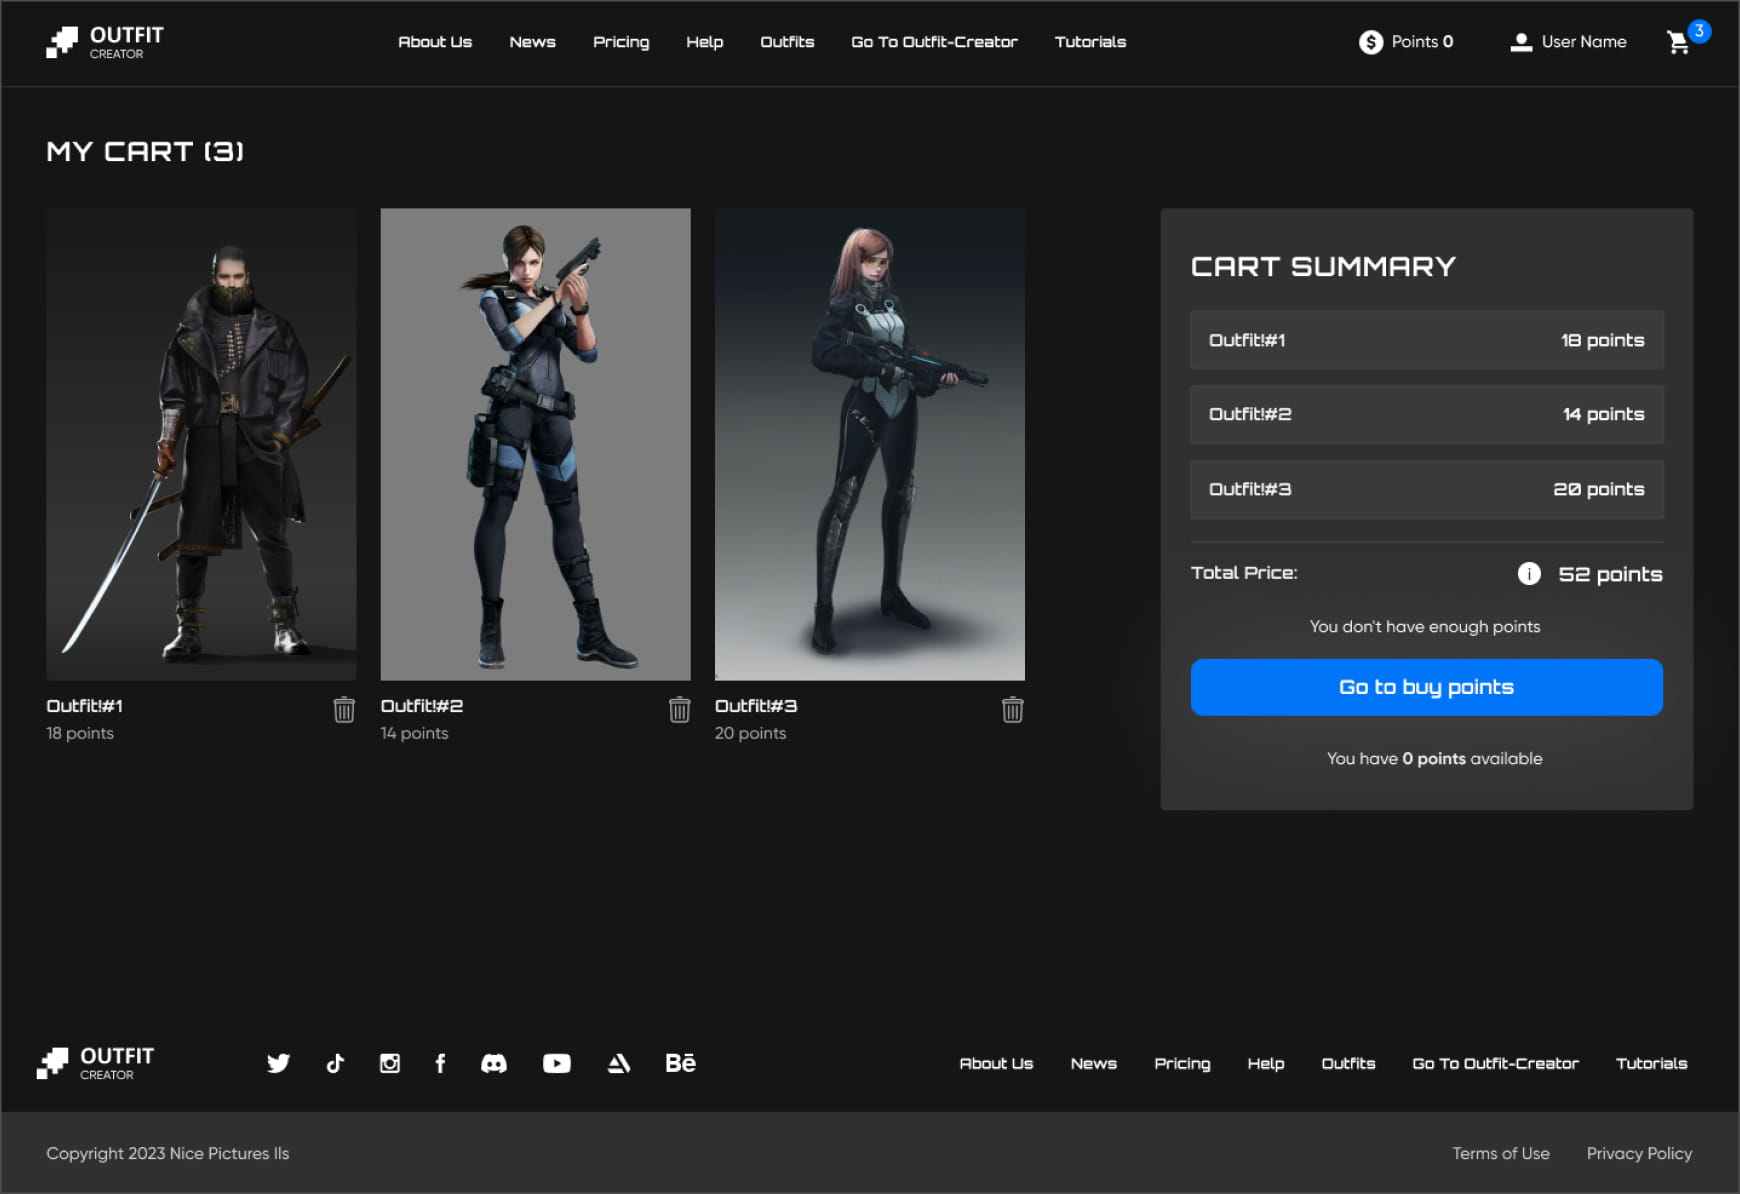
Task: Click the Facebook icon in footer
Action: coord(440,1063)
